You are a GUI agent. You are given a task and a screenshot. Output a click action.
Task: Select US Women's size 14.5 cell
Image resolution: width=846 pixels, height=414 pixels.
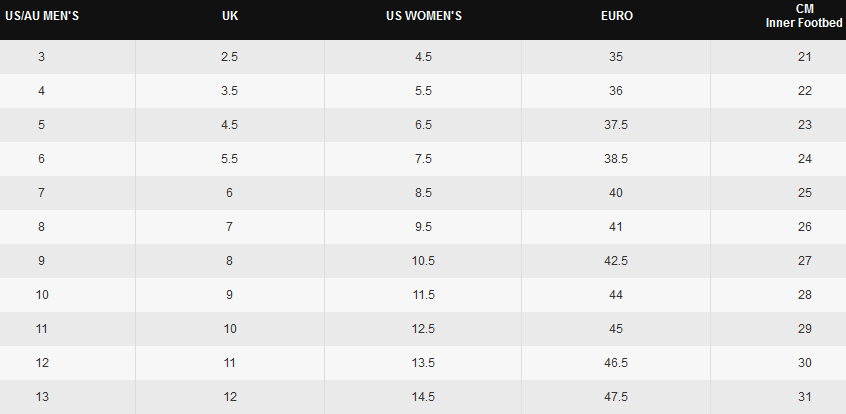423,397
